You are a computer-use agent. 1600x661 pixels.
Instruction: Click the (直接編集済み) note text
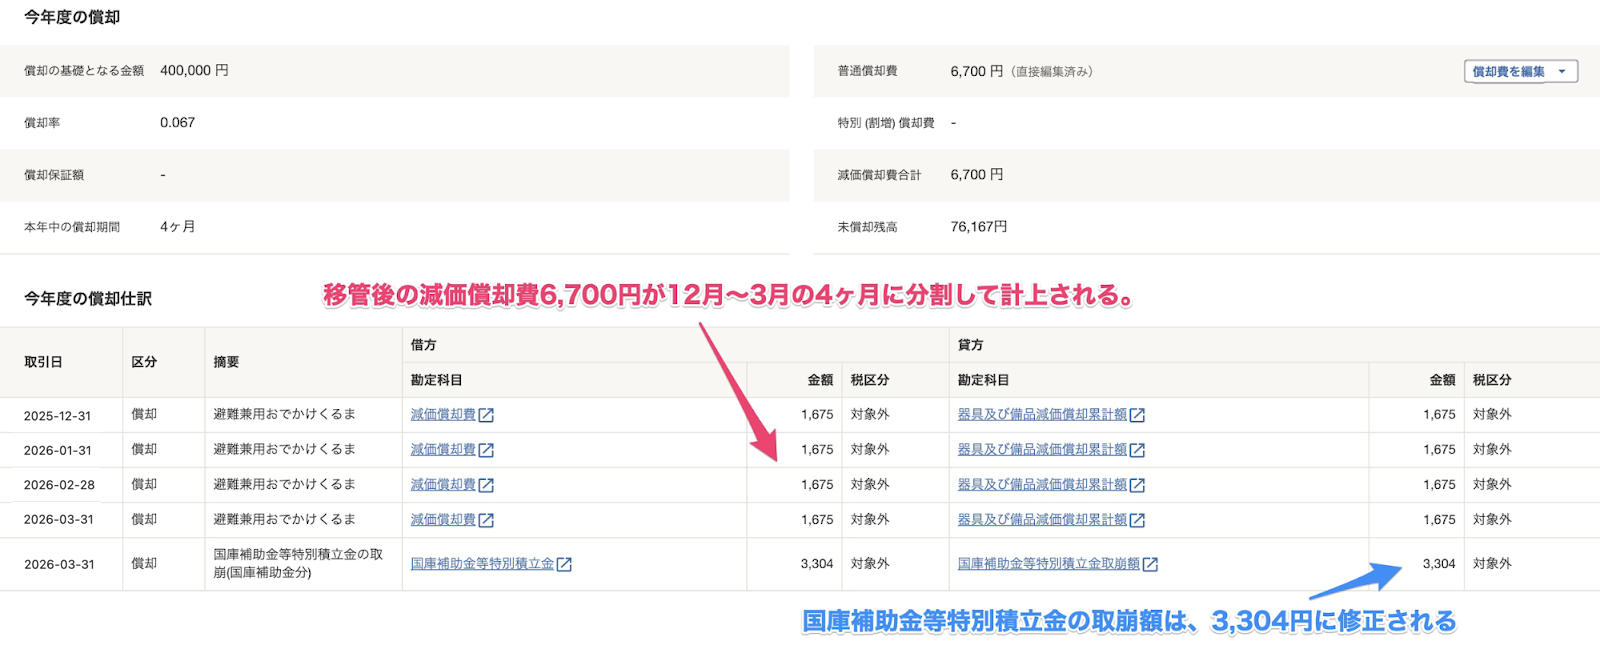(x=1051, y=72)
